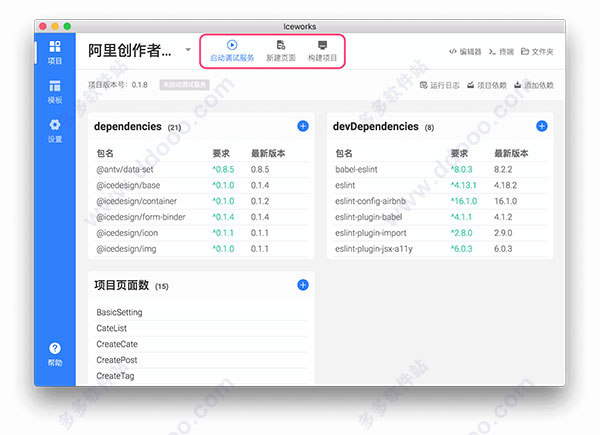Open the 项目 section in the sidebar
600x435 pixels.
click(x=55, y=52)
